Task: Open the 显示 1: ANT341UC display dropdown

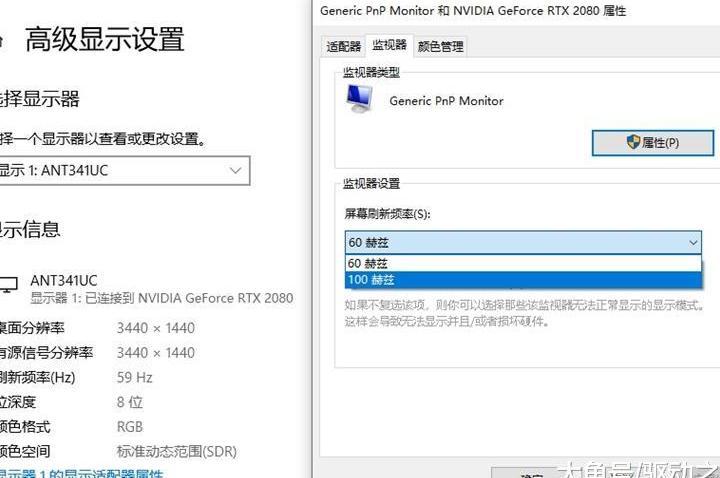Action: [x=124, y=171]
